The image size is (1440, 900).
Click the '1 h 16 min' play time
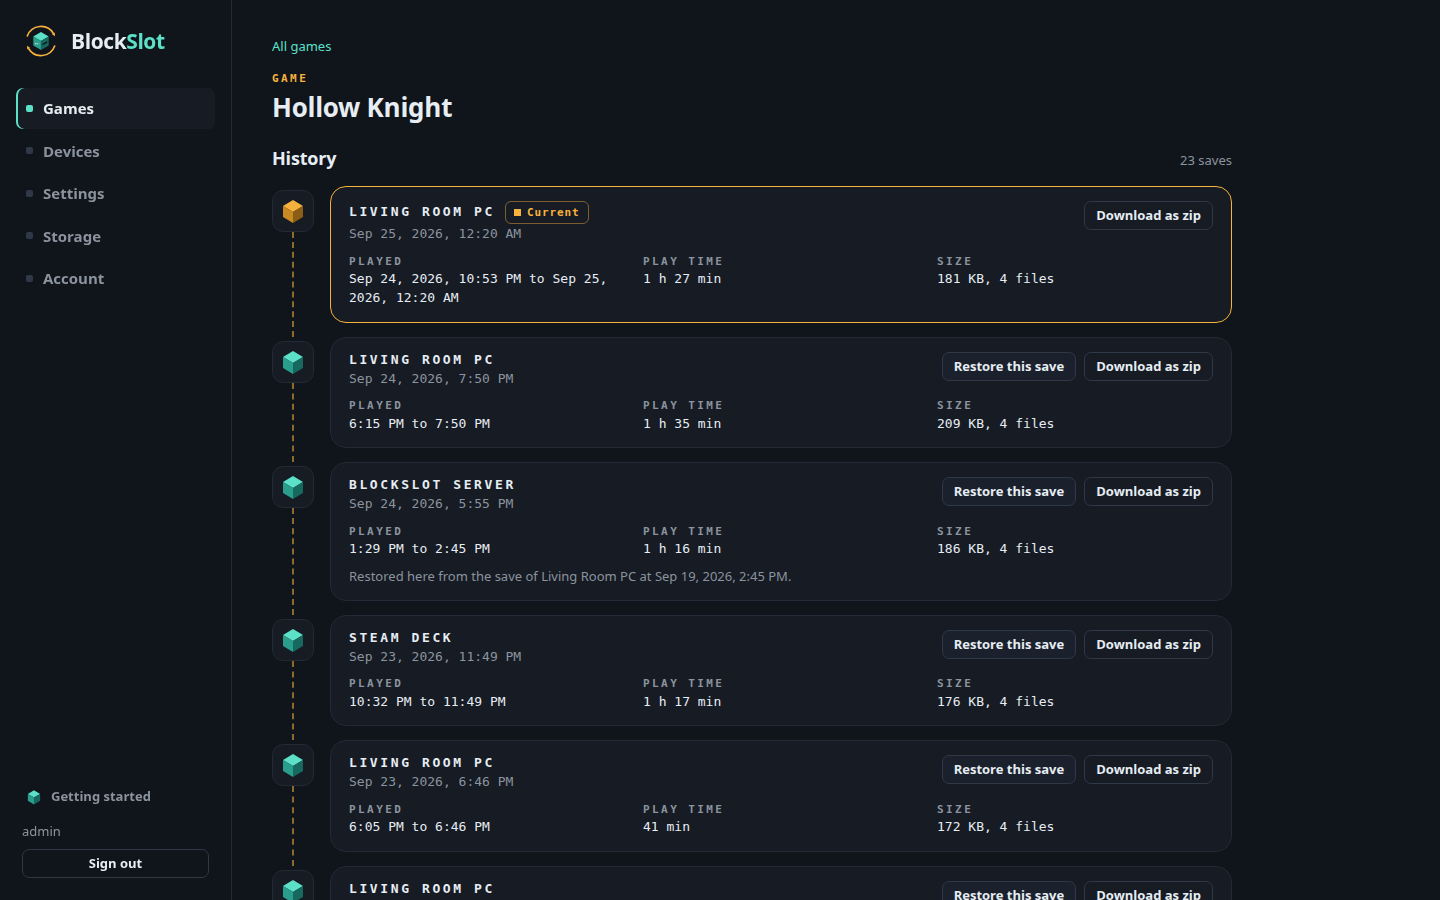click(x=682, y=549)
